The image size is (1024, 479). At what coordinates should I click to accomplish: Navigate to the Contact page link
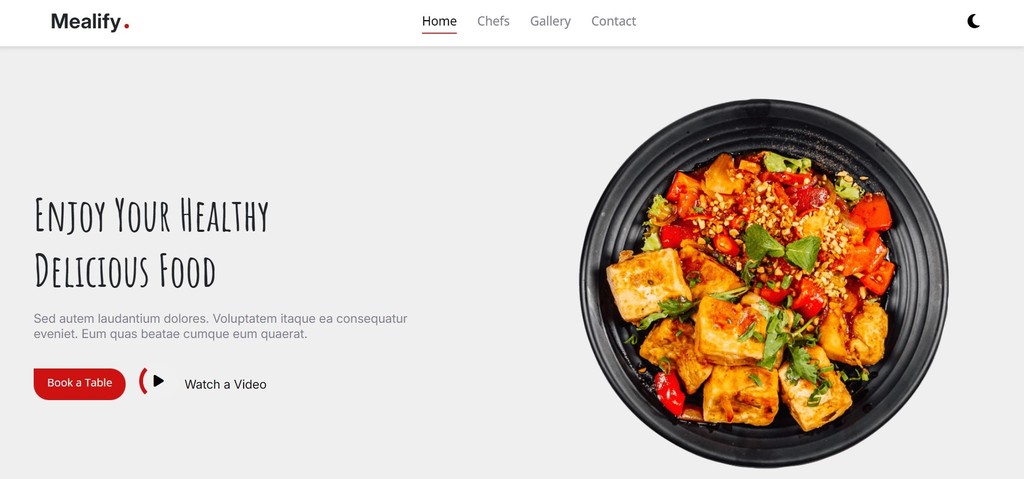pos(613,22)
